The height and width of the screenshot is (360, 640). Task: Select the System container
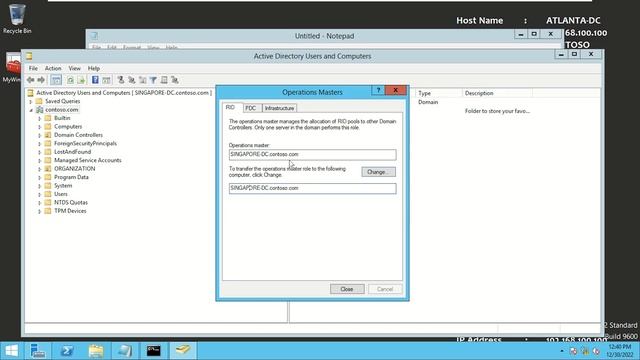click(63, 186)
